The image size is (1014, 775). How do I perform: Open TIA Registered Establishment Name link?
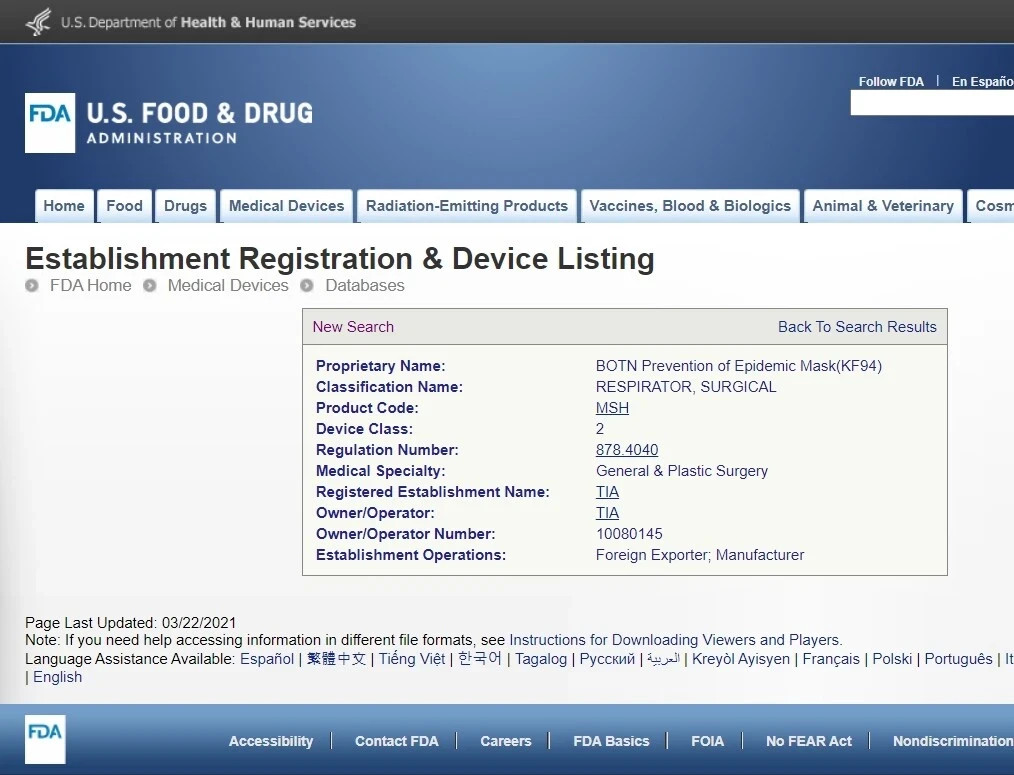pos(607,492)
